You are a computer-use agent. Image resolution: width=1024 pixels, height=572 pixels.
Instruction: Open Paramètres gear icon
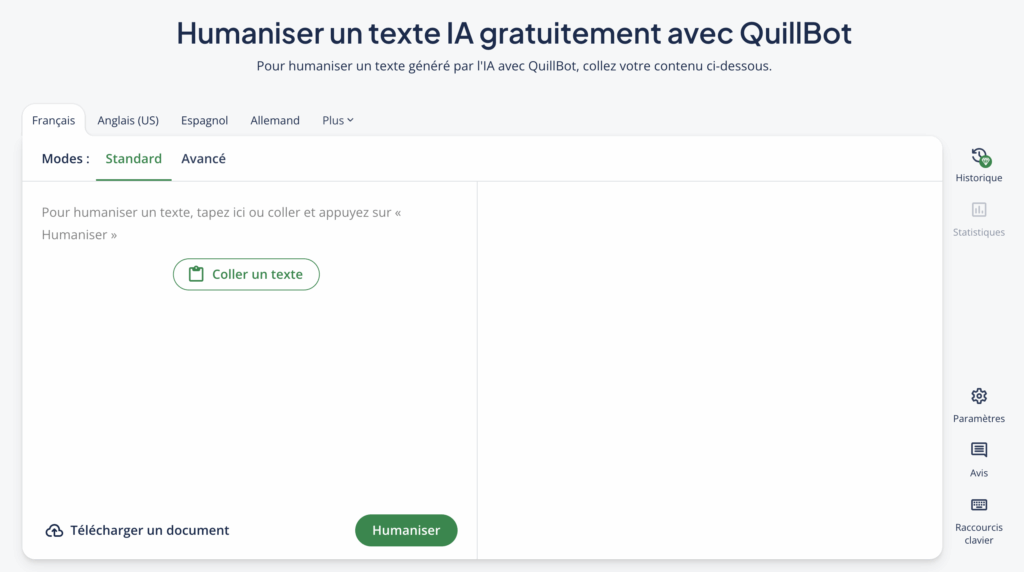tap(979, 396)
